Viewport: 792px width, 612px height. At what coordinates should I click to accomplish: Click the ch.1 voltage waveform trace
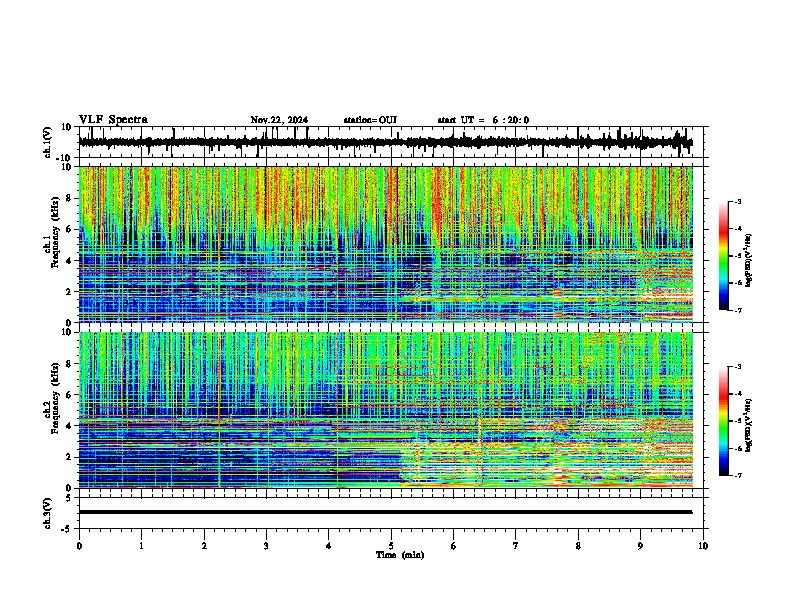(385, 142)
